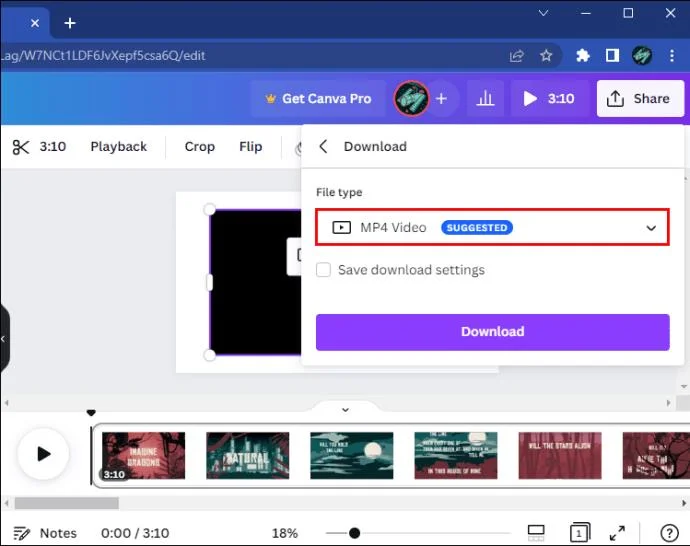
Task: Enter fullscreen with expand arrows icon
Action: [x=617, y=533]
